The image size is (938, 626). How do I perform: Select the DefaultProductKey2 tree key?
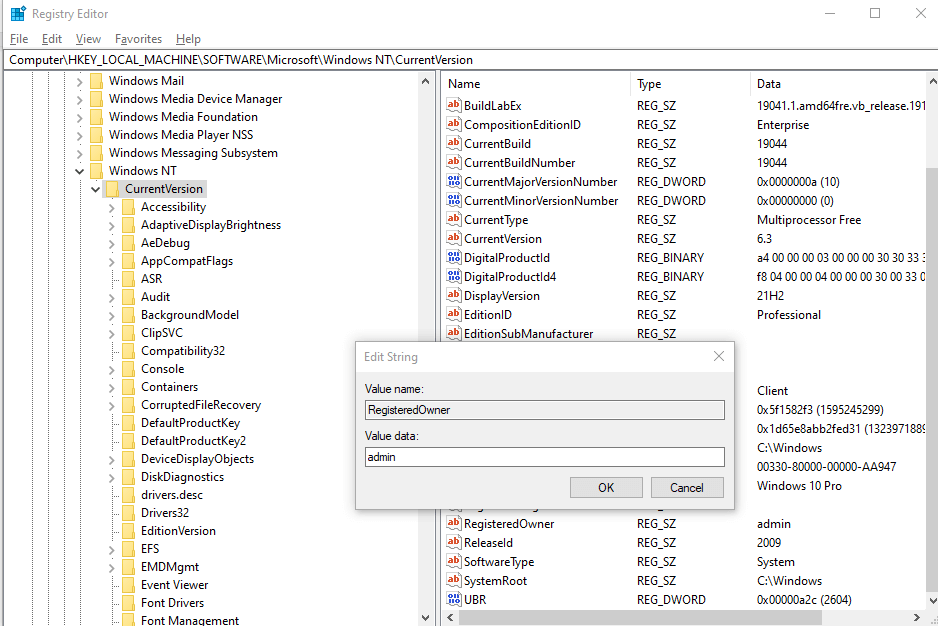(193, 441)
